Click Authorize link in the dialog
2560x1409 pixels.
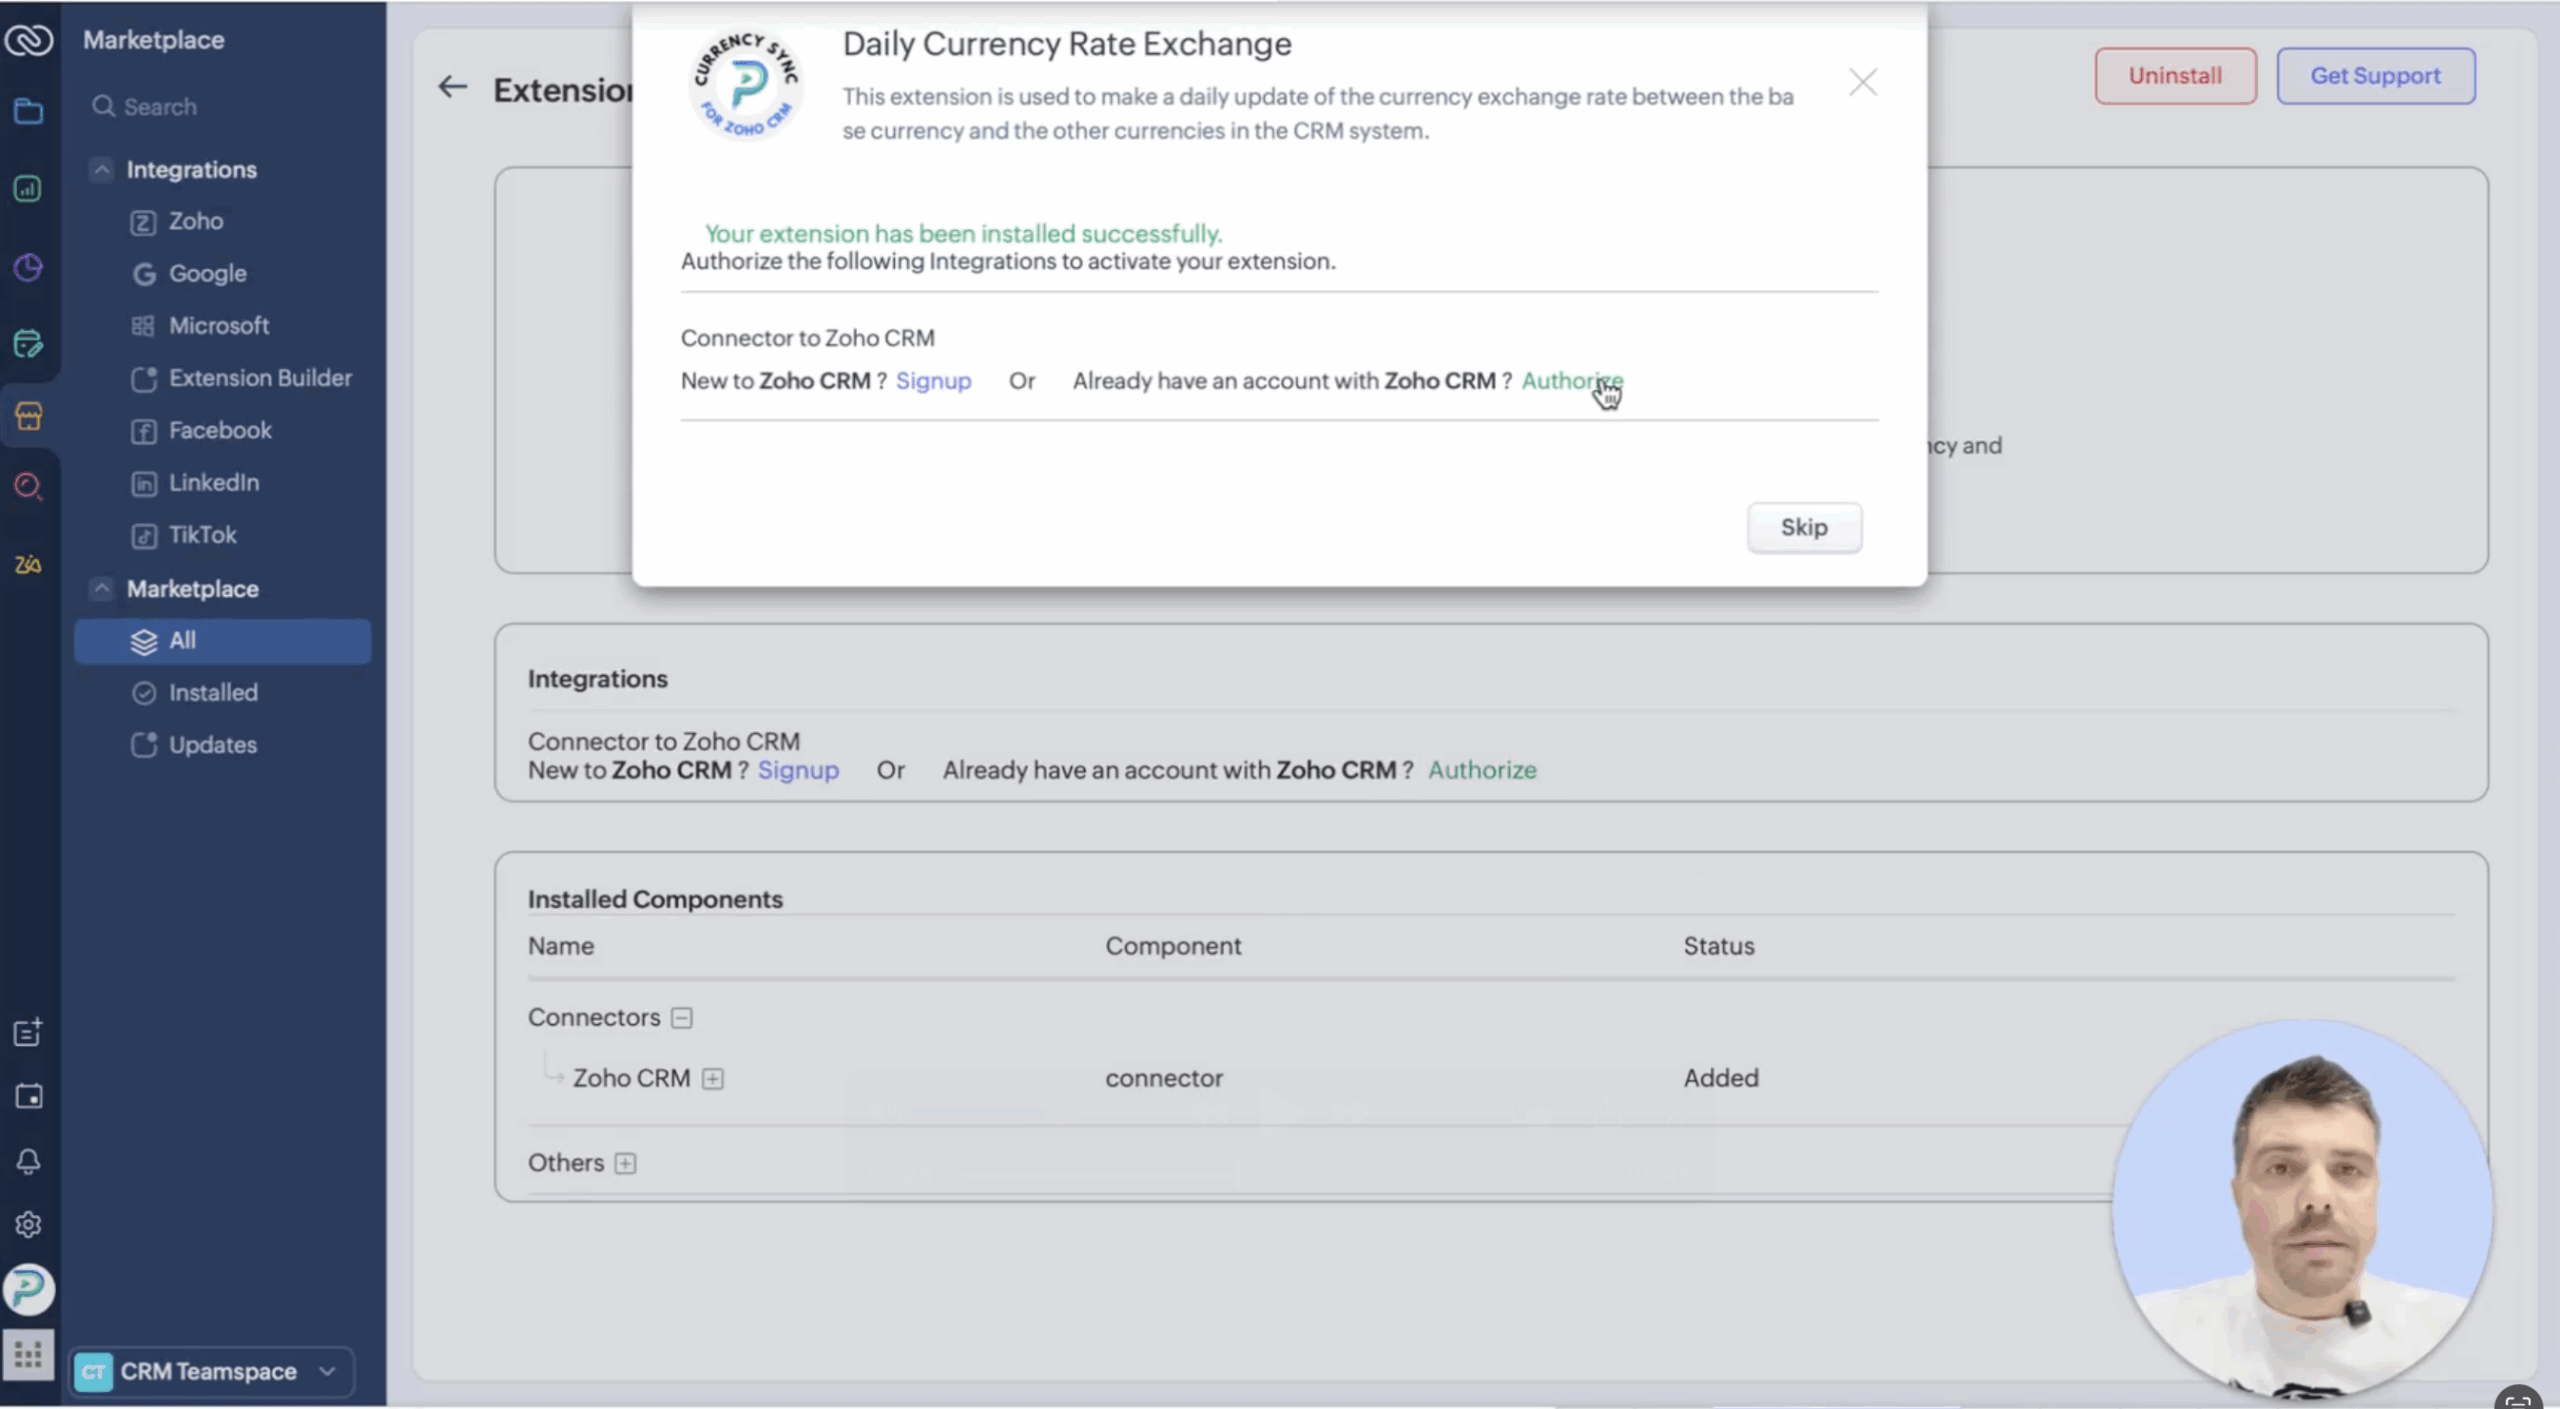[x=1571, y=381]
